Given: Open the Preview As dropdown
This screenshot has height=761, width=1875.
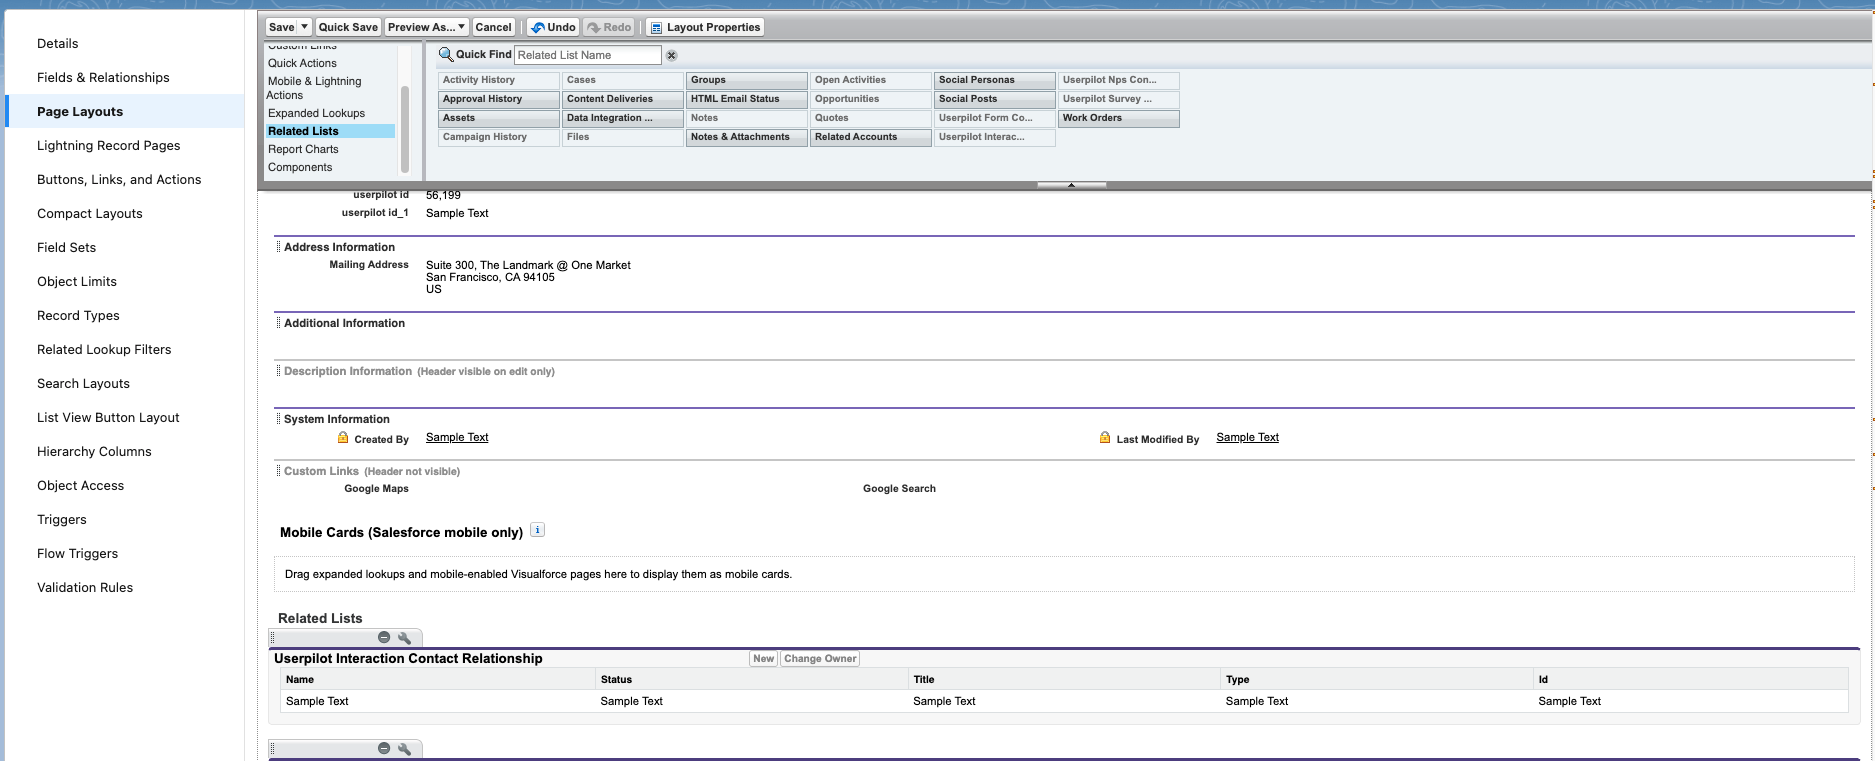Looking at the screenshot, I should 427,27.
